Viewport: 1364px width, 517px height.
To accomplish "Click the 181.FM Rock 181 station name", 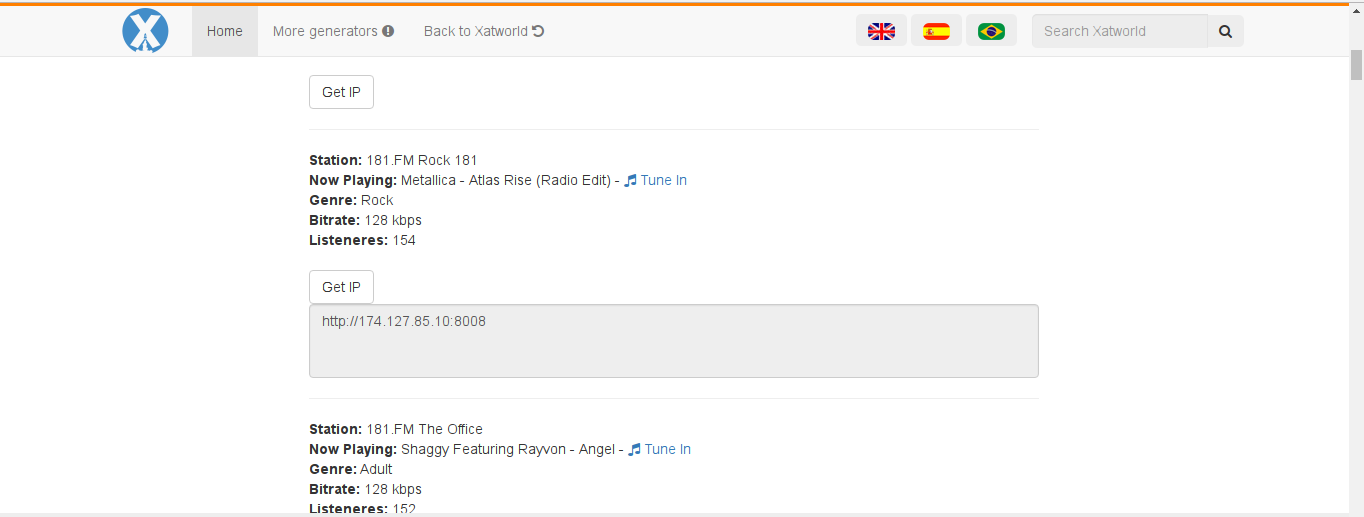I will [422, 161].
